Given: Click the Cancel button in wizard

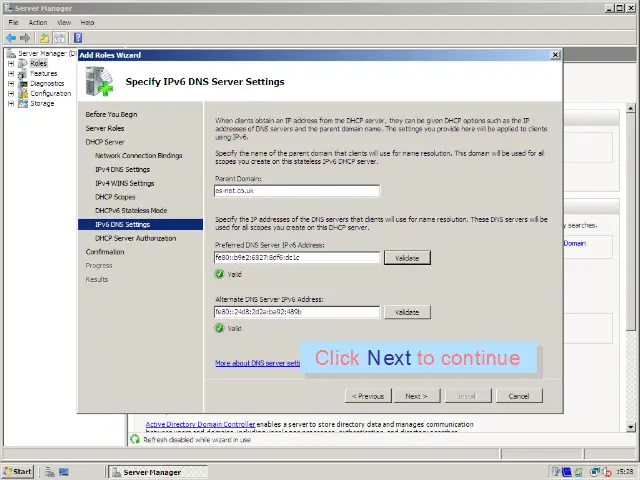Looking at the screenshot, I should point(519,396).
